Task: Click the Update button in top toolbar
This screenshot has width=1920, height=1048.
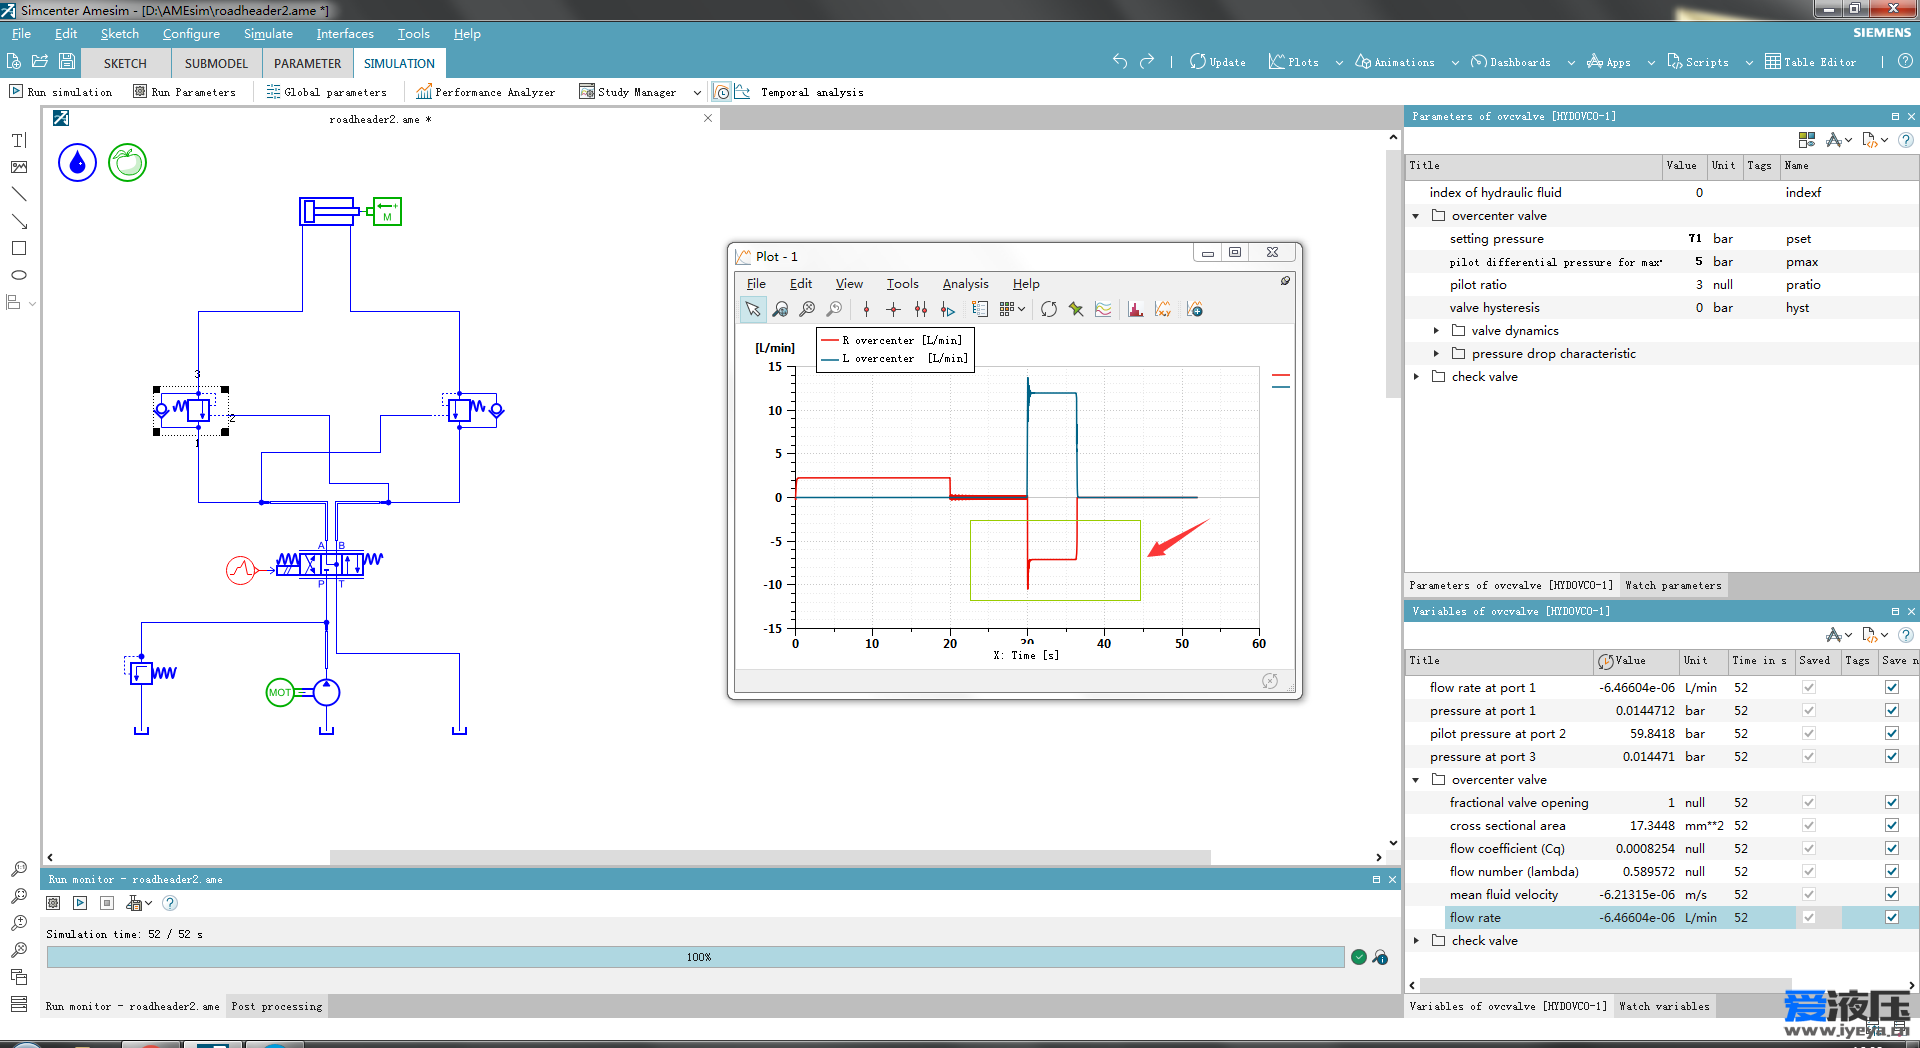Action: point(1218,62)
